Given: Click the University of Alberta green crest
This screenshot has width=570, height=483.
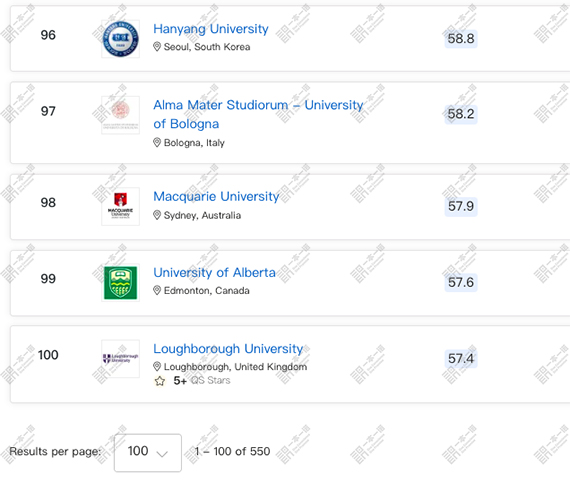Looking at the screenshot, I should tap(120, 283).
